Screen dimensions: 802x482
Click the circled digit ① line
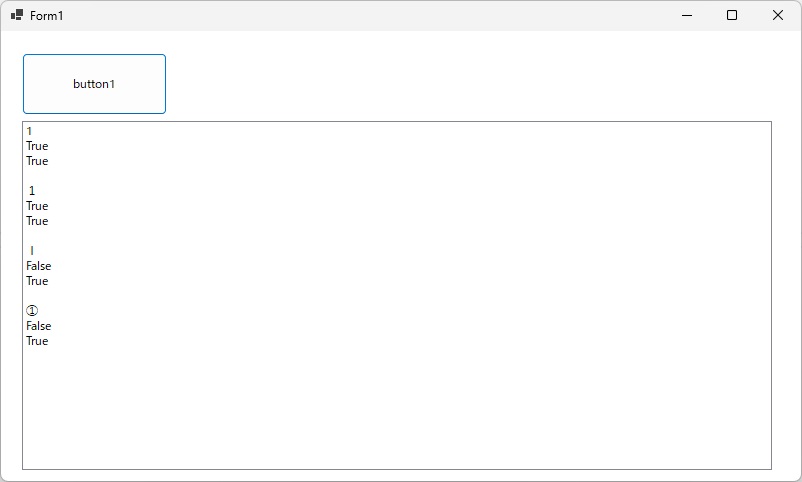(x=32, y=311)
